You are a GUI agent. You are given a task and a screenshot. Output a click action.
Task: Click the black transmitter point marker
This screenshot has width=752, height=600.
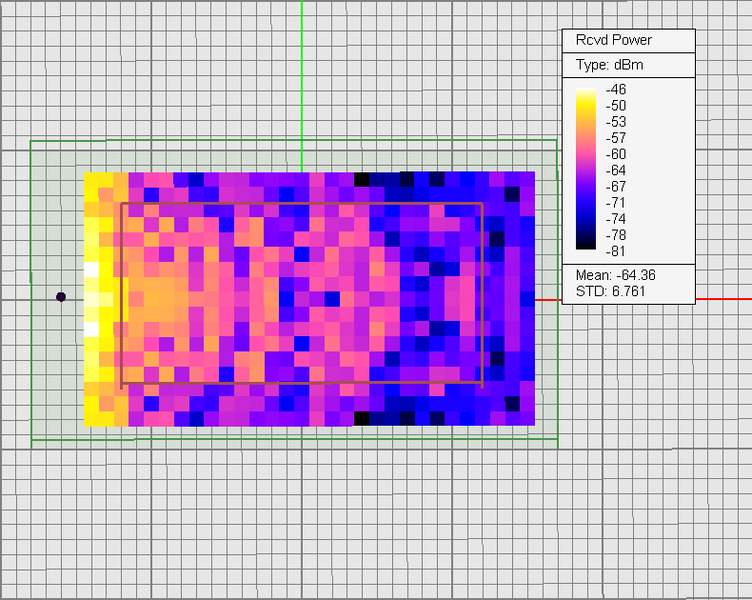[61, 297]
